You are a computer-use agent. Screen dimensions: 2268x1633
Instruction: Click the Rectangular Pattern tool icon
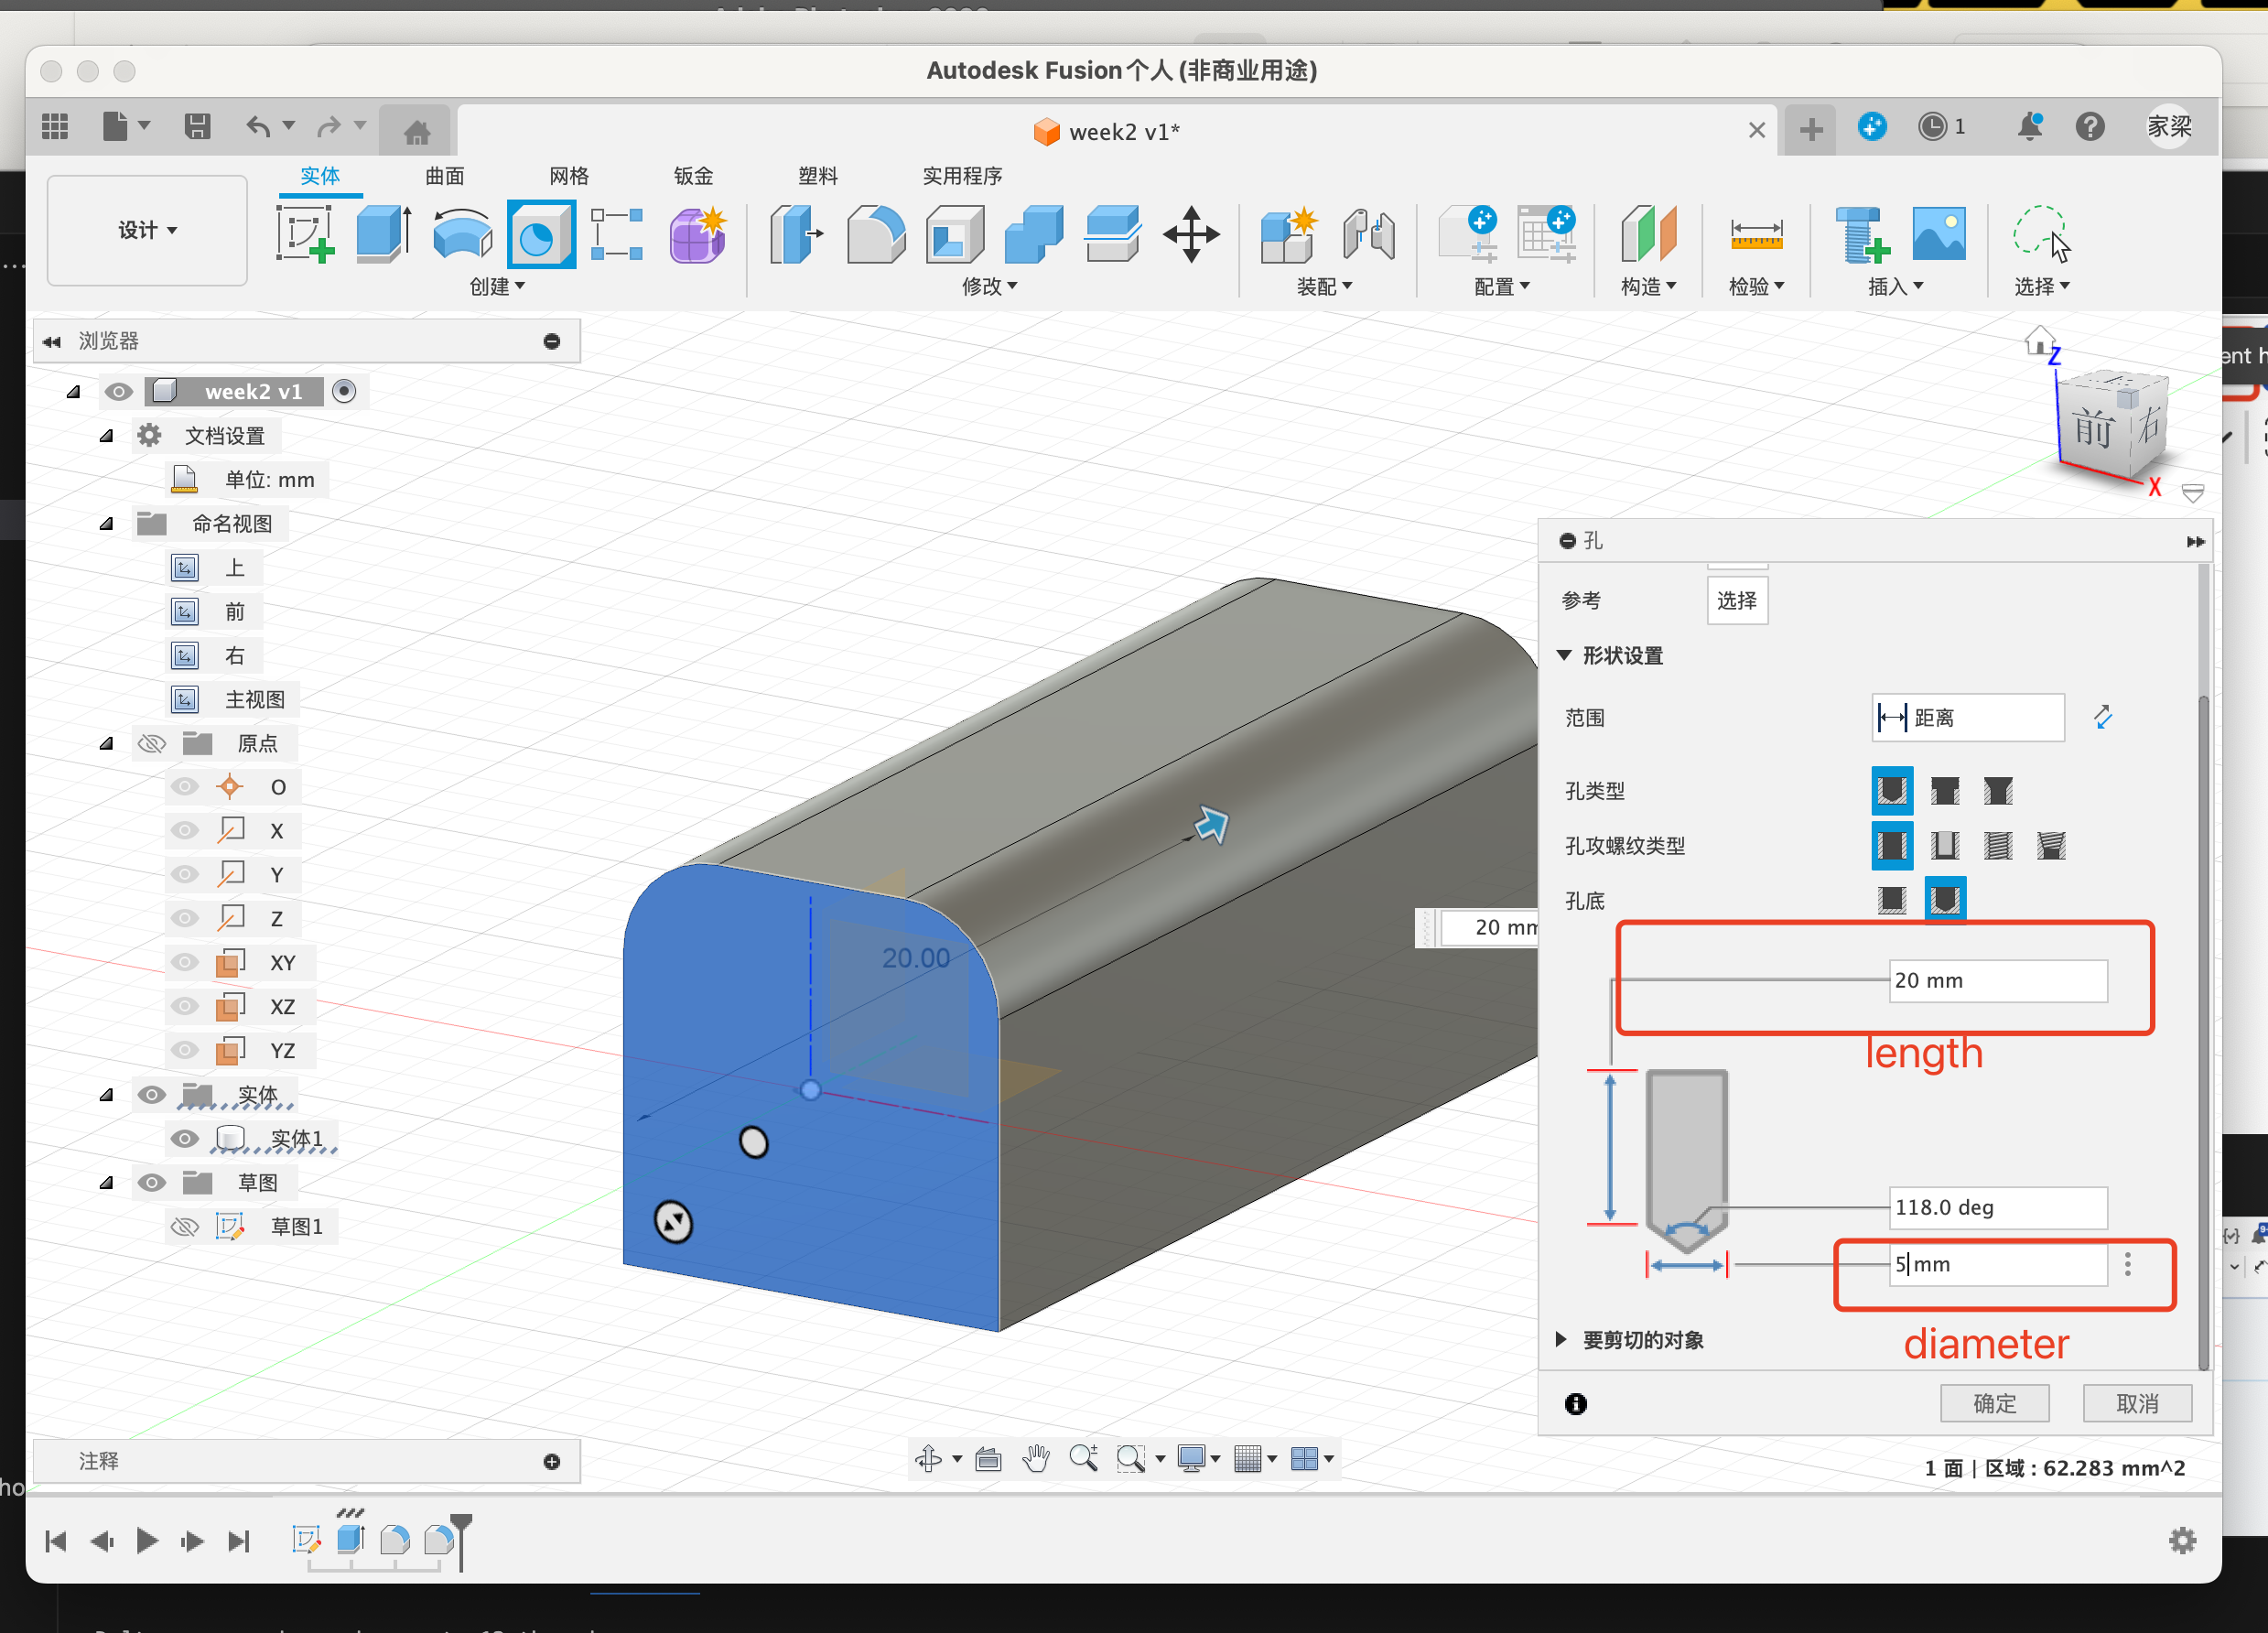pyautogui.click(x=617, y=234)
